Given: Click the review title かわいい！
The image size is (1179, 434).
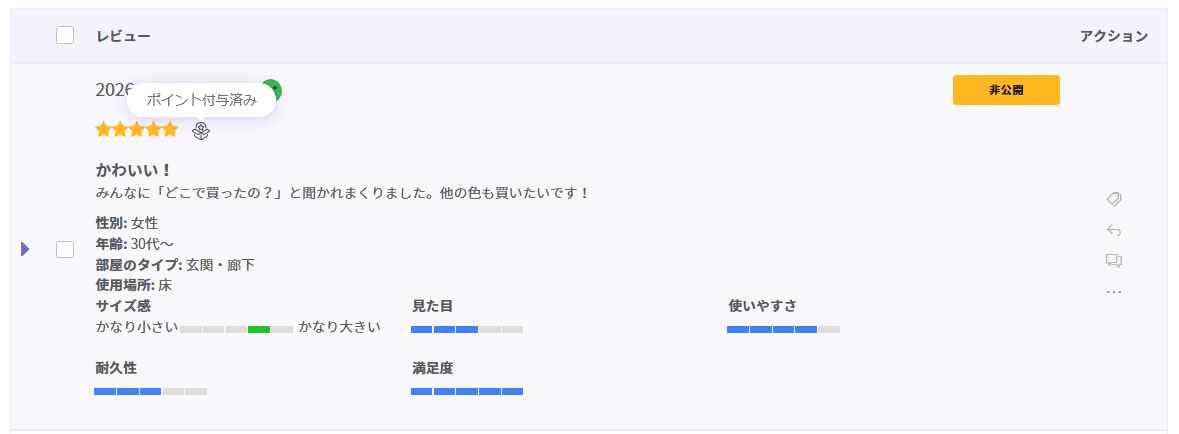Looking at the screenshot, I should (x=134, y=170).
